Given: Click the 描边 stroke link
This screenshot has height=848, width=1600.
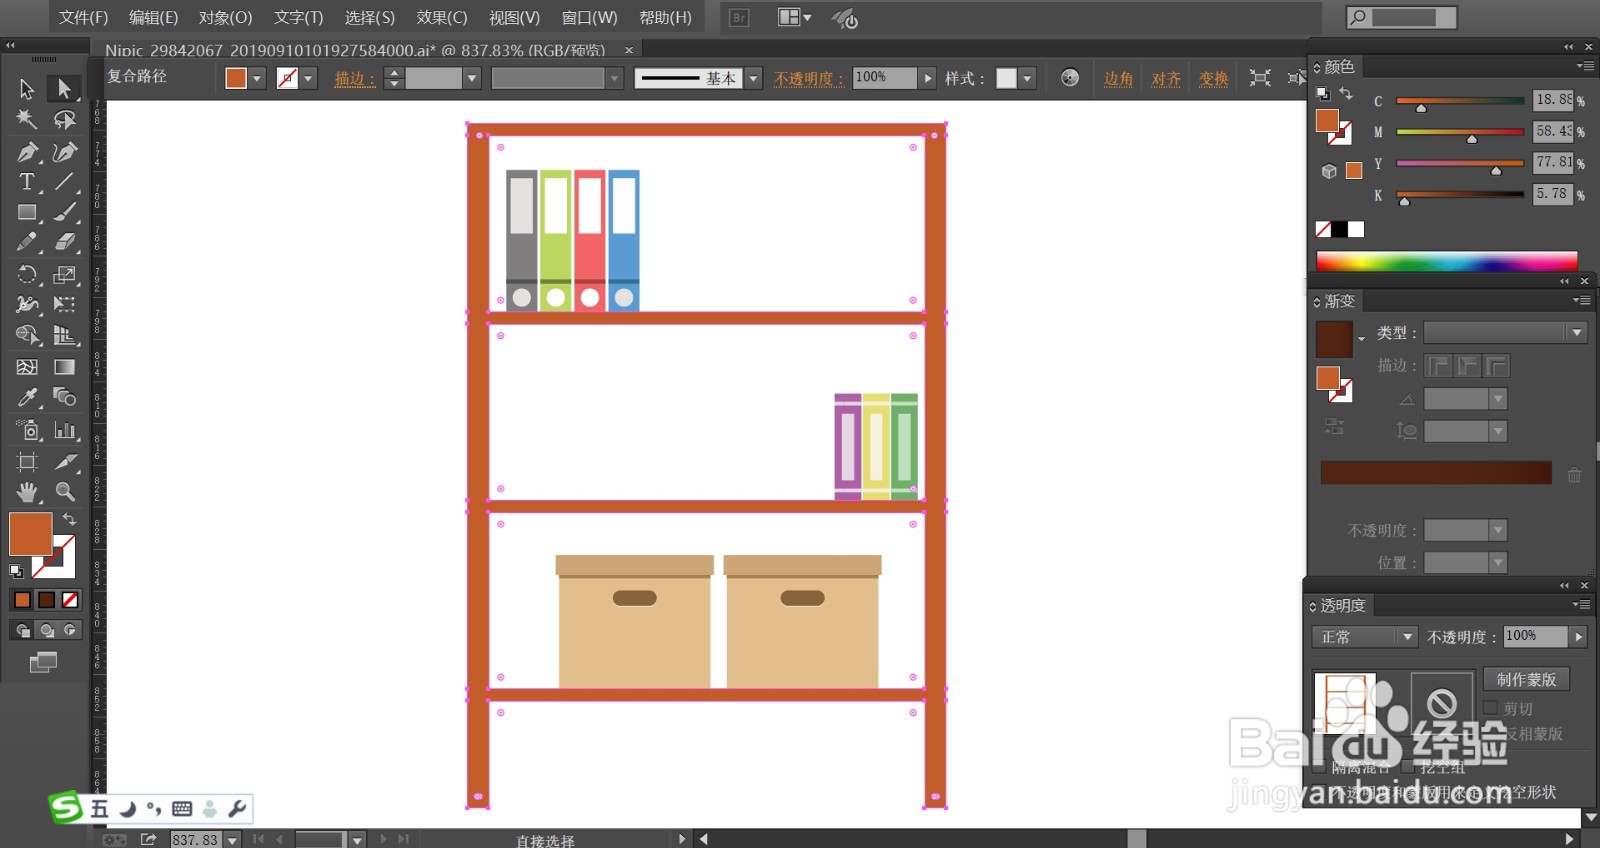Looking at the screenshot, I should (x=355, y=78).
